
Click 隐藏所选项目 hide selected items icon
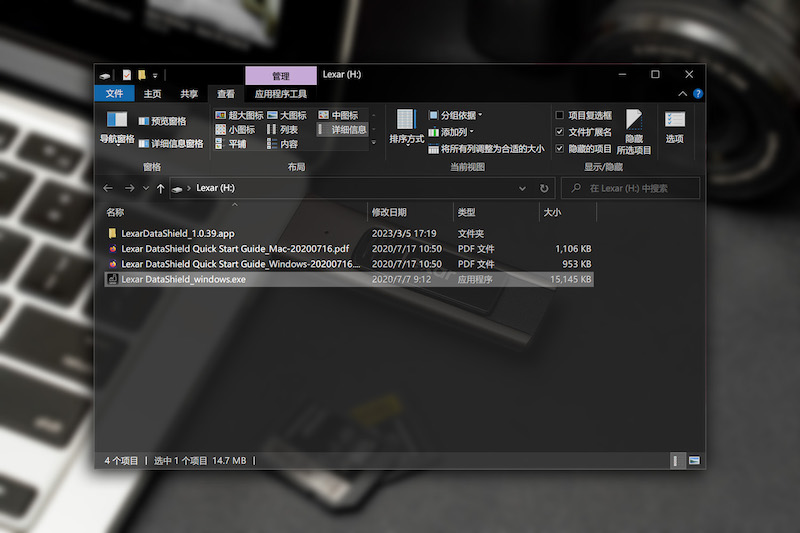pyautogui.click(x=634, y=131)
